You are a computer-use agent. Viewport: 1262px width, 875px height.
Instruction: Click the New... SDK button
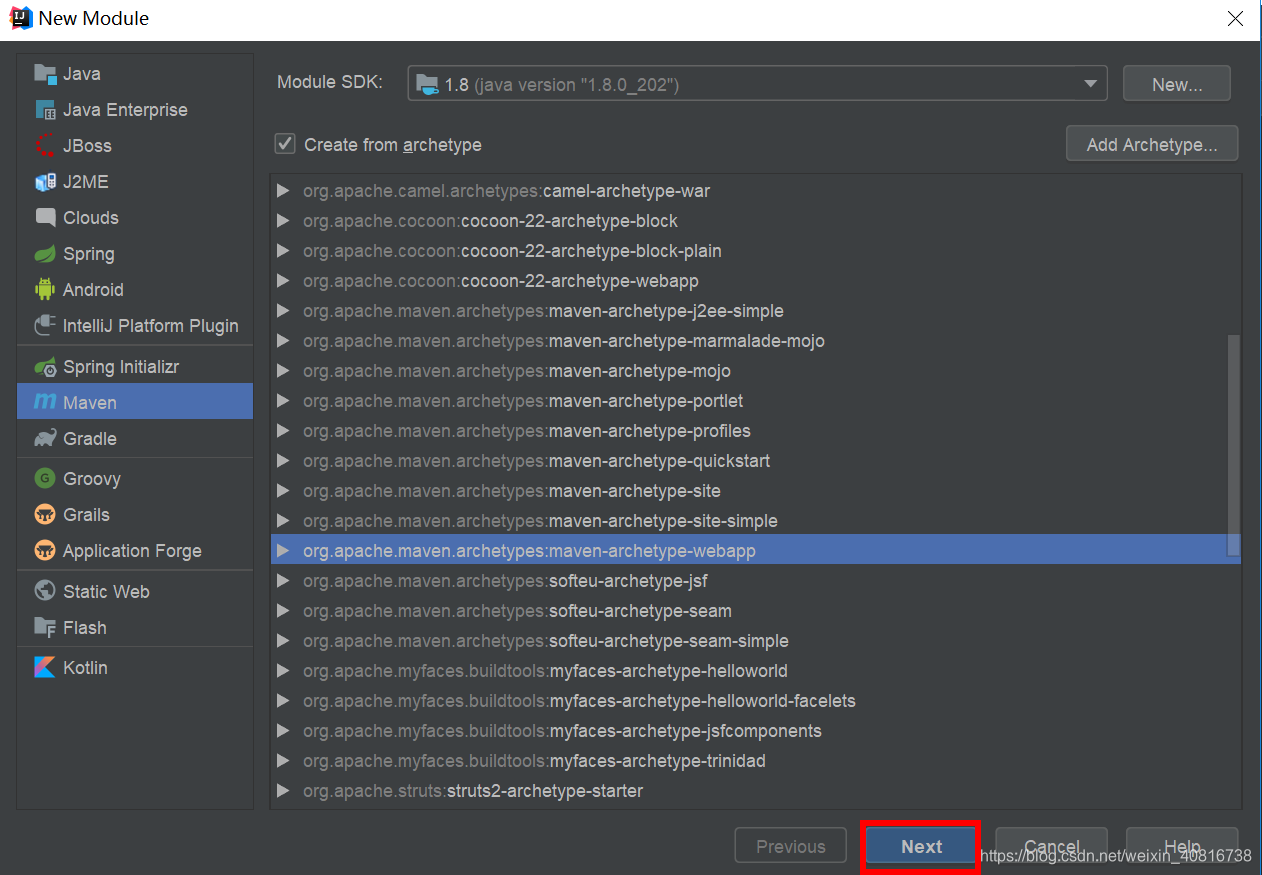(x=1177, y=85)
